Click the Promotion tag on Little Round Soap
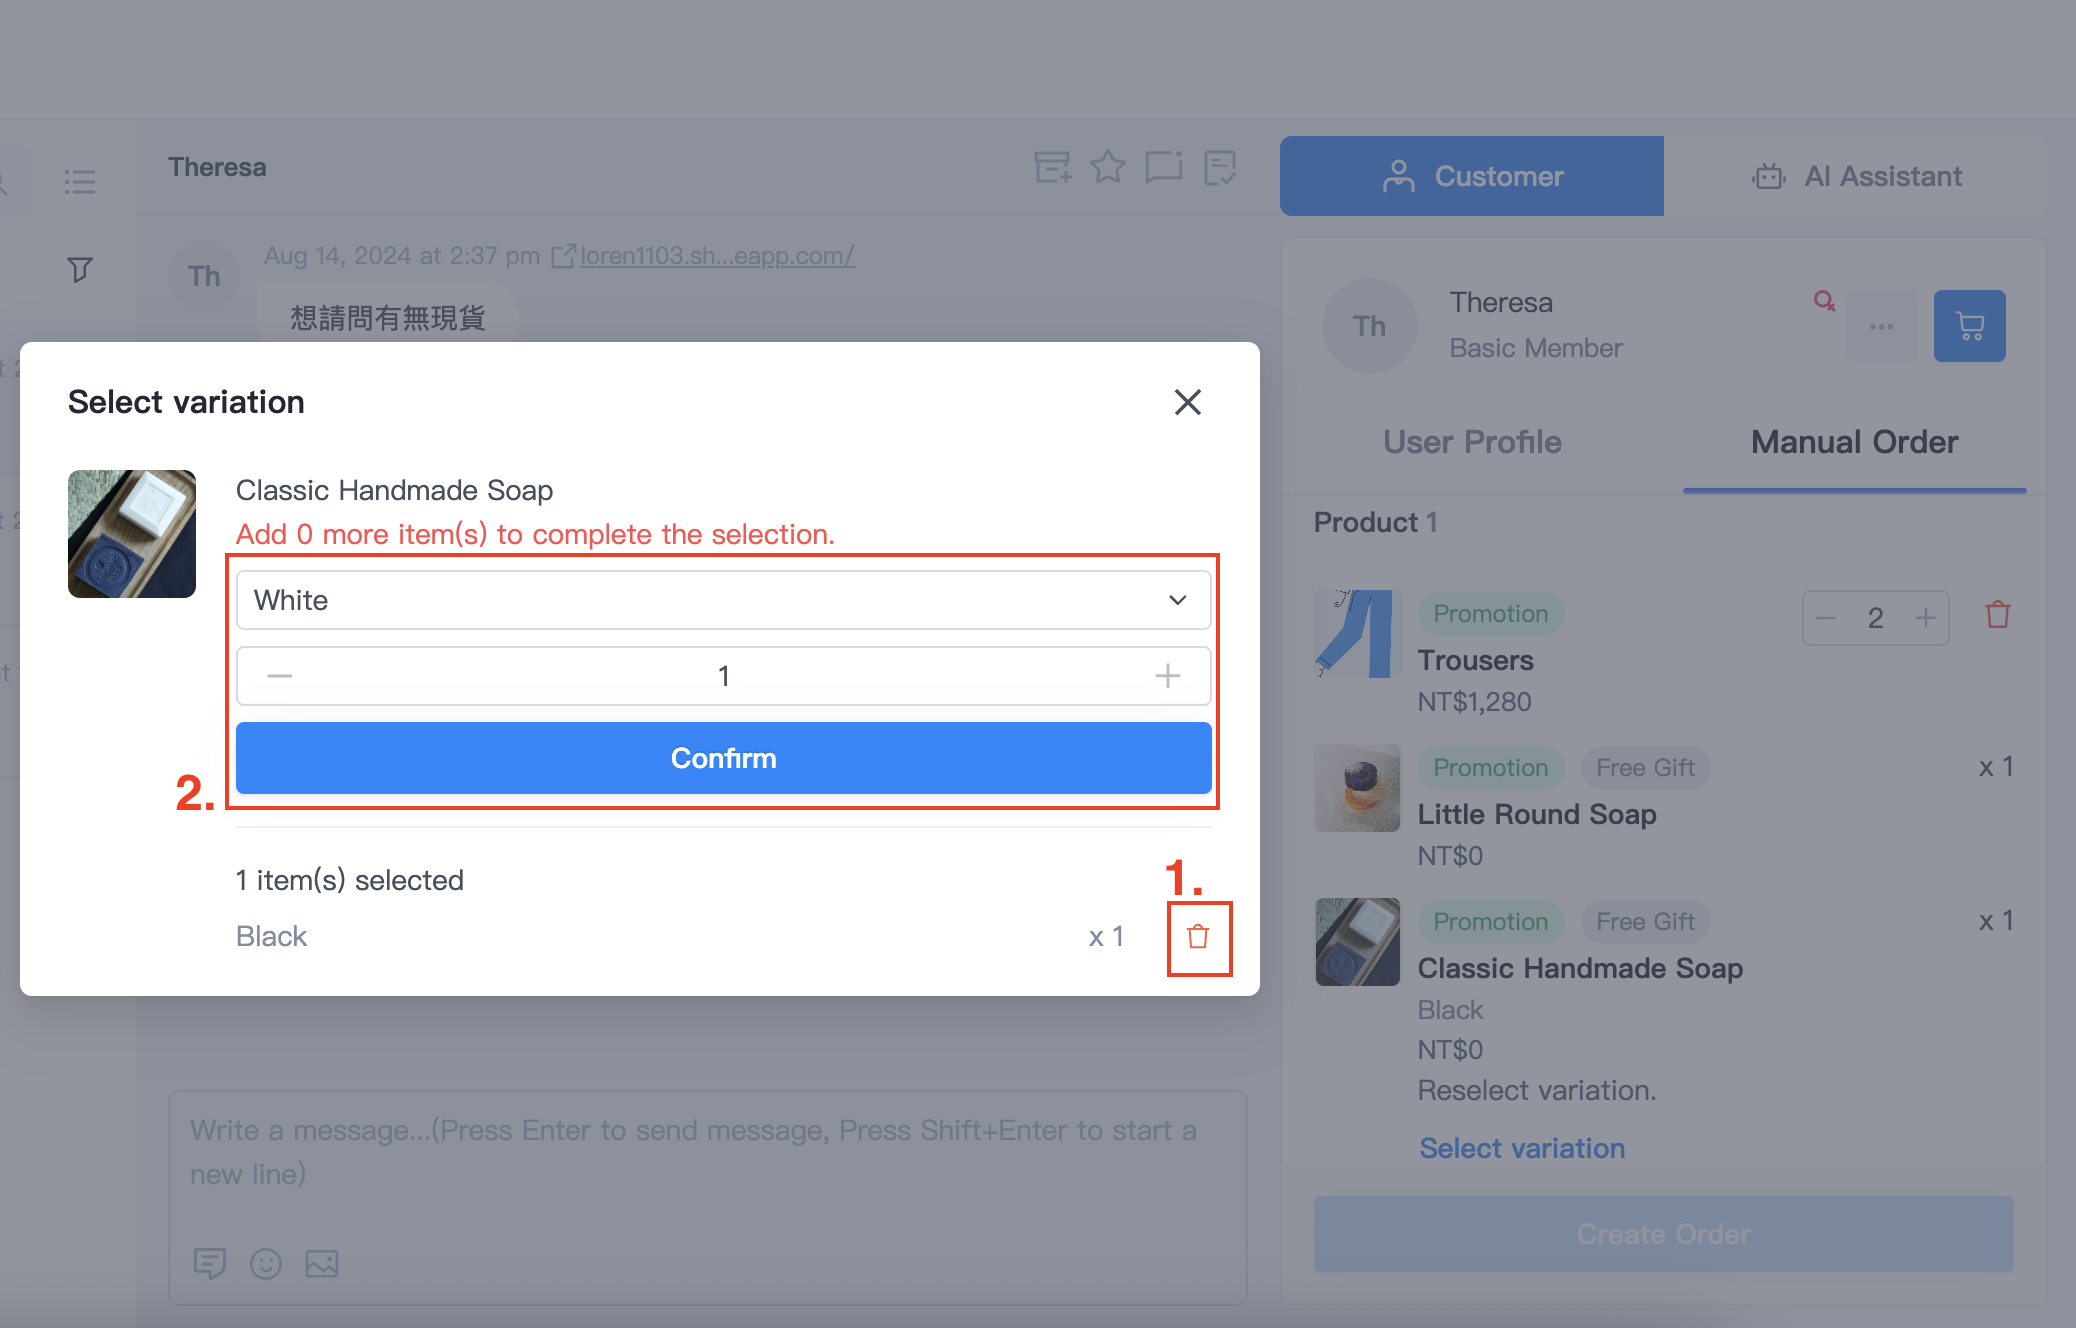Image resolution: width=2076 pixels, height=1328 pixels. tap(1490, 768)
